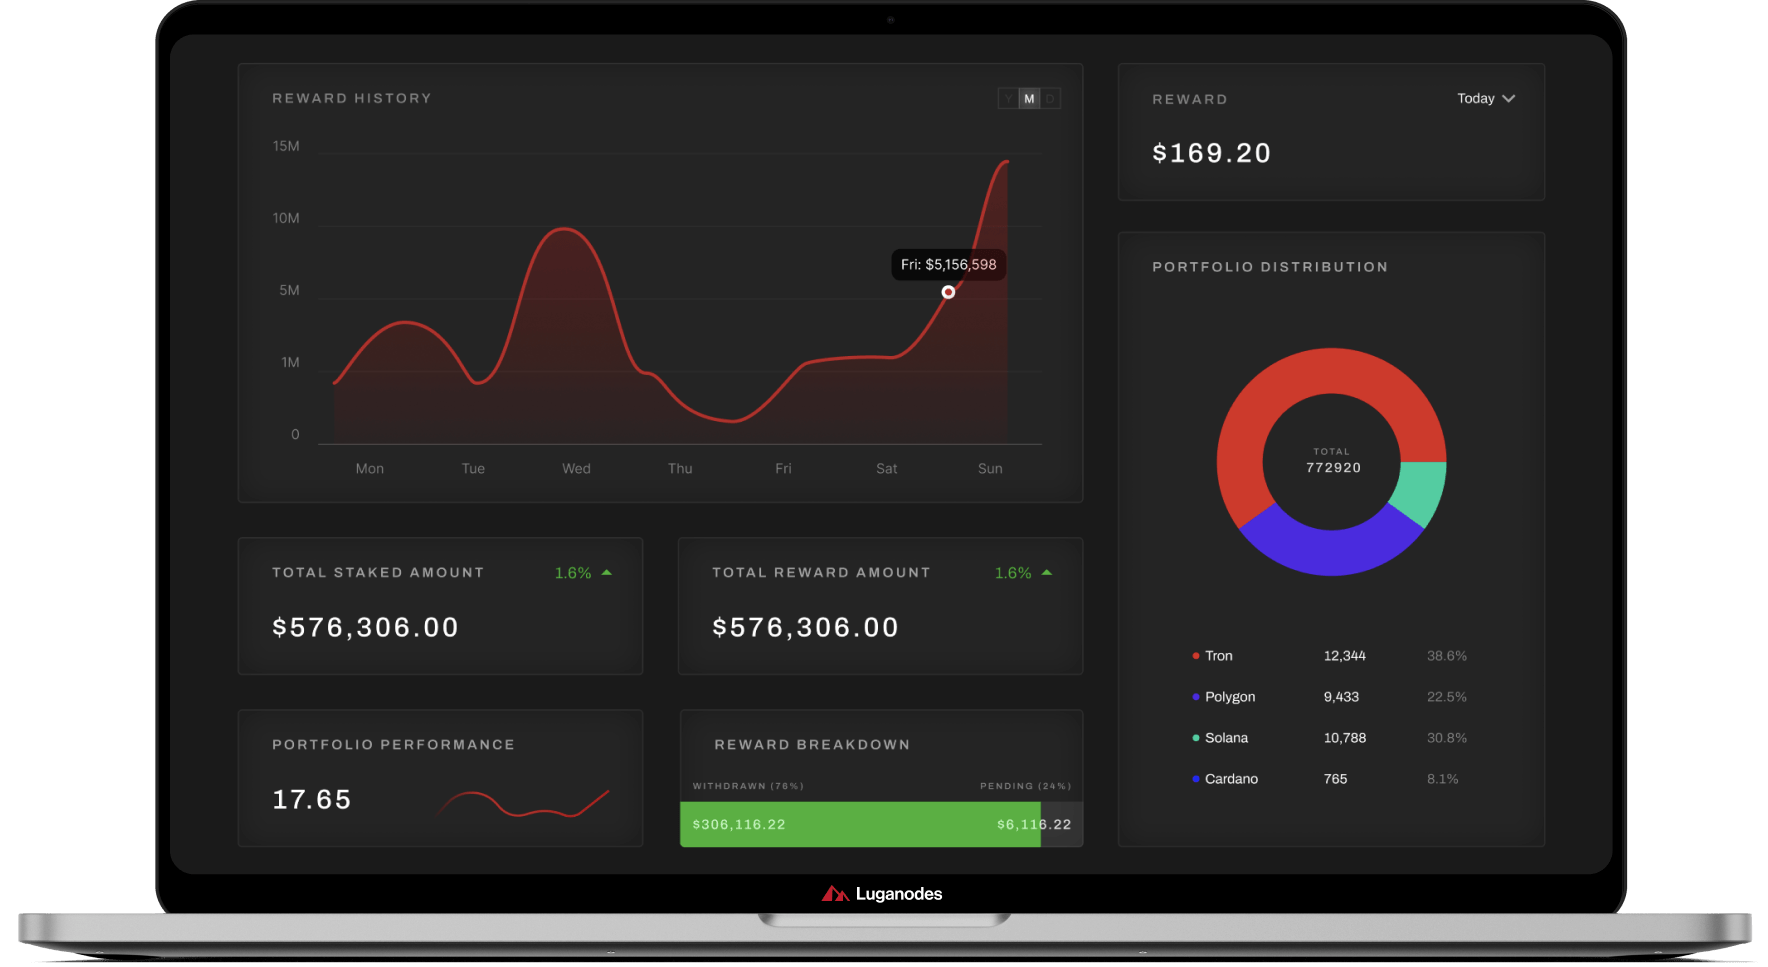
Task: Click the Friday data point marker on chart
Action: pyautogui.click(x=948, y=292)
